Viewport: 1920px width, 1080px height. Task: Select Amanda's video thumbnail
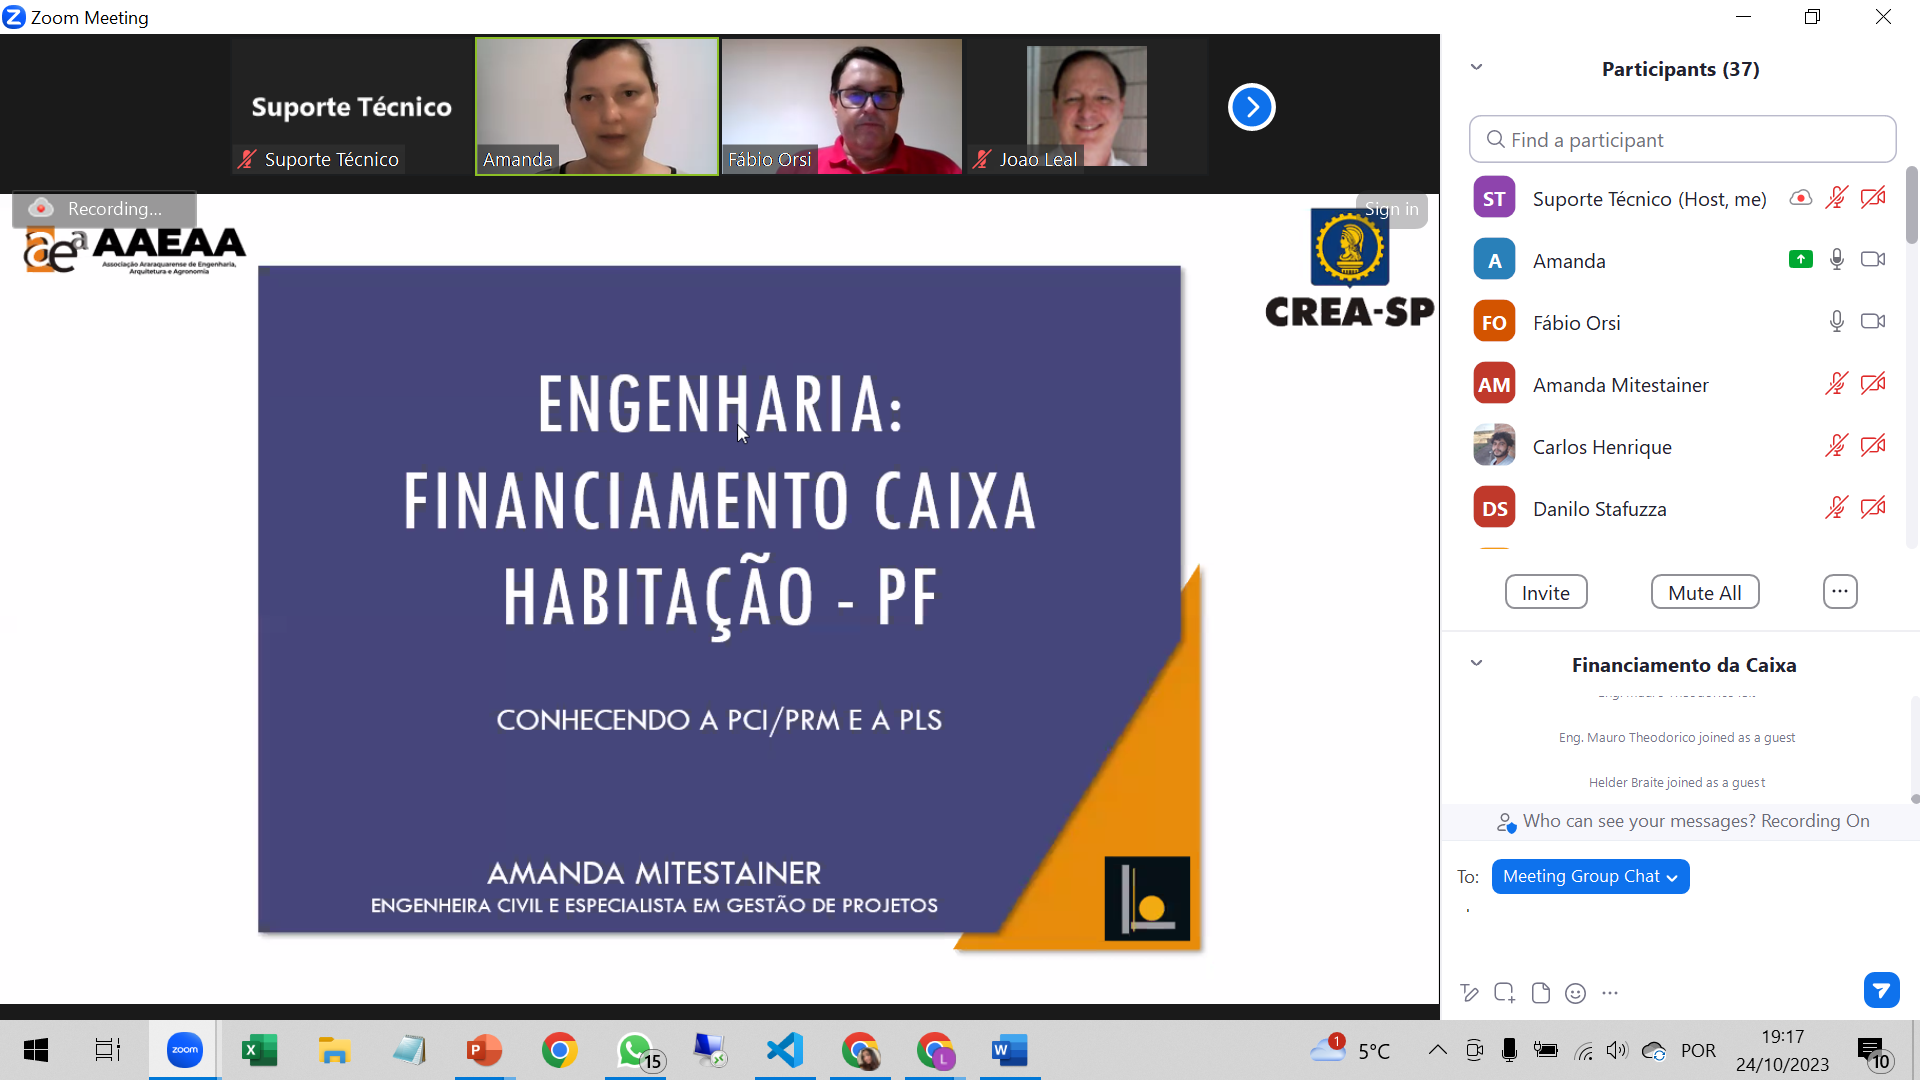[x=597, y=106]
